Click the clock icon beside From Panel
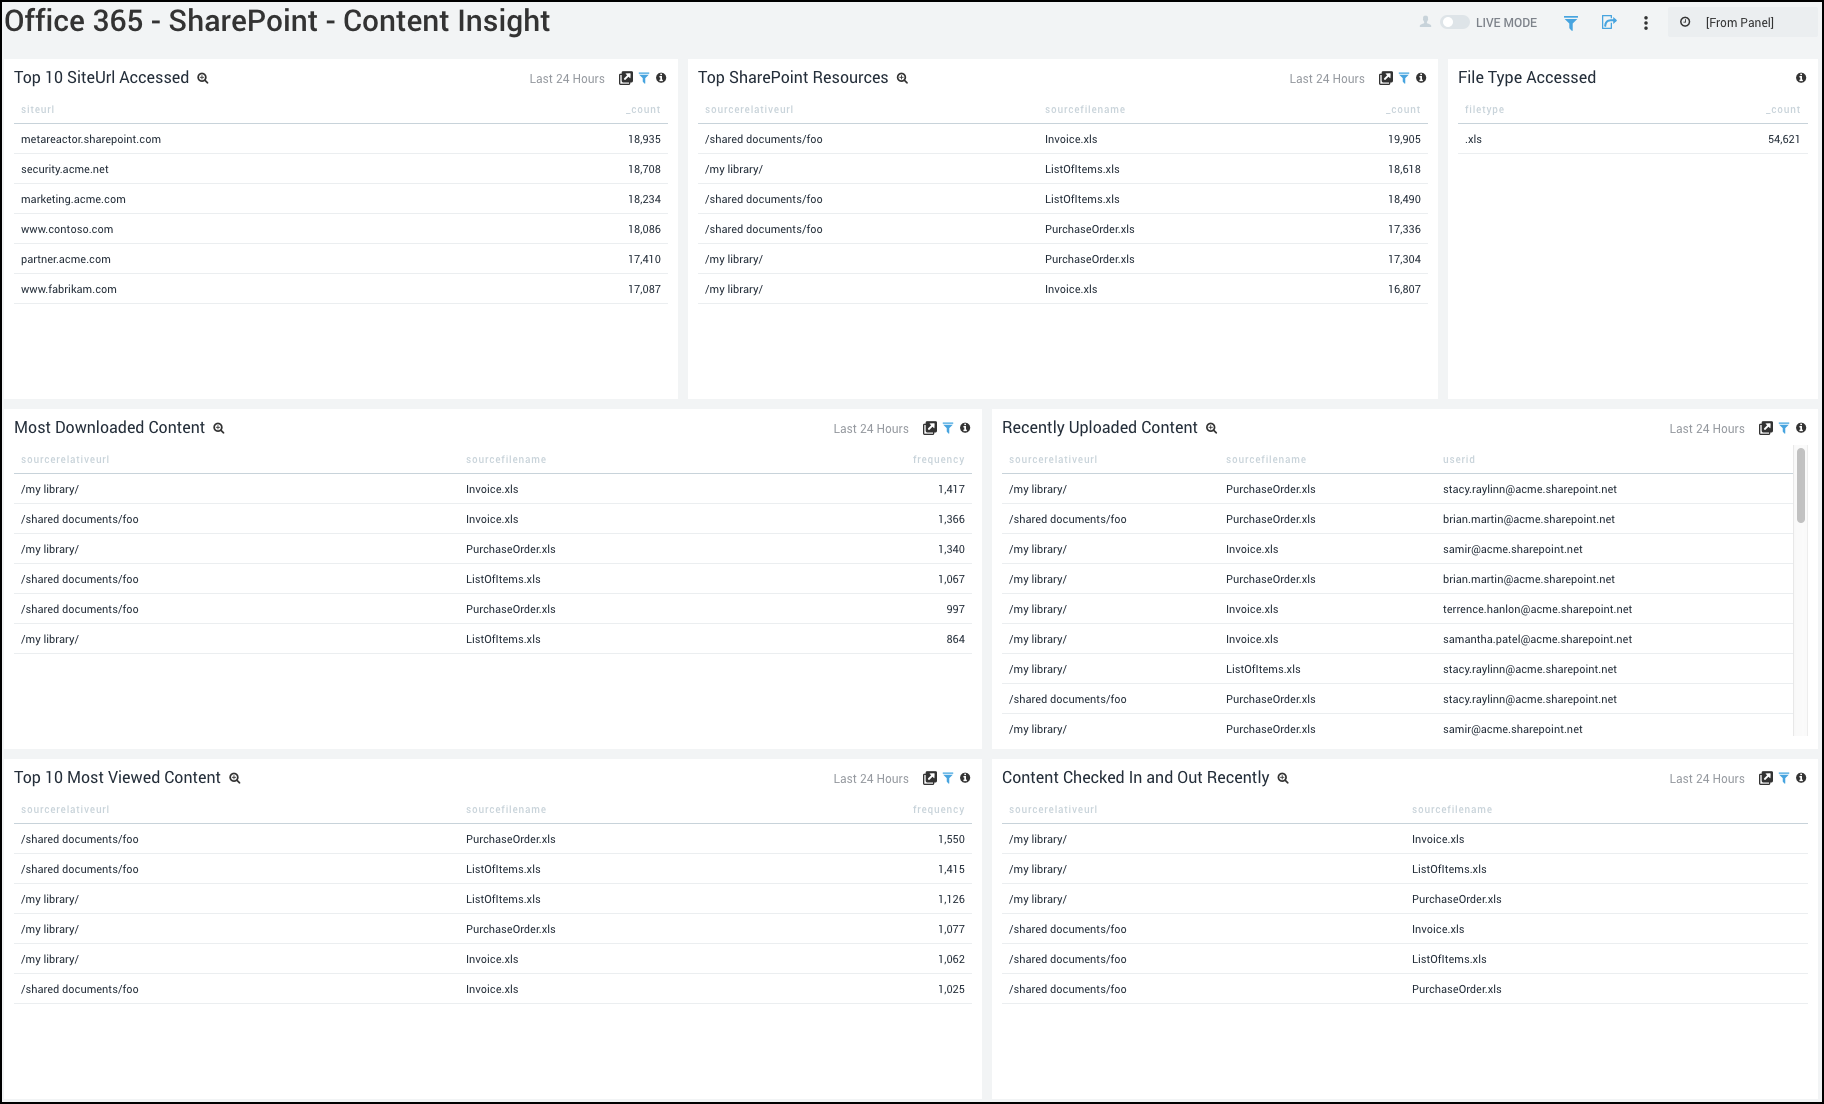1824x1104 pixels. point(1685,21)
